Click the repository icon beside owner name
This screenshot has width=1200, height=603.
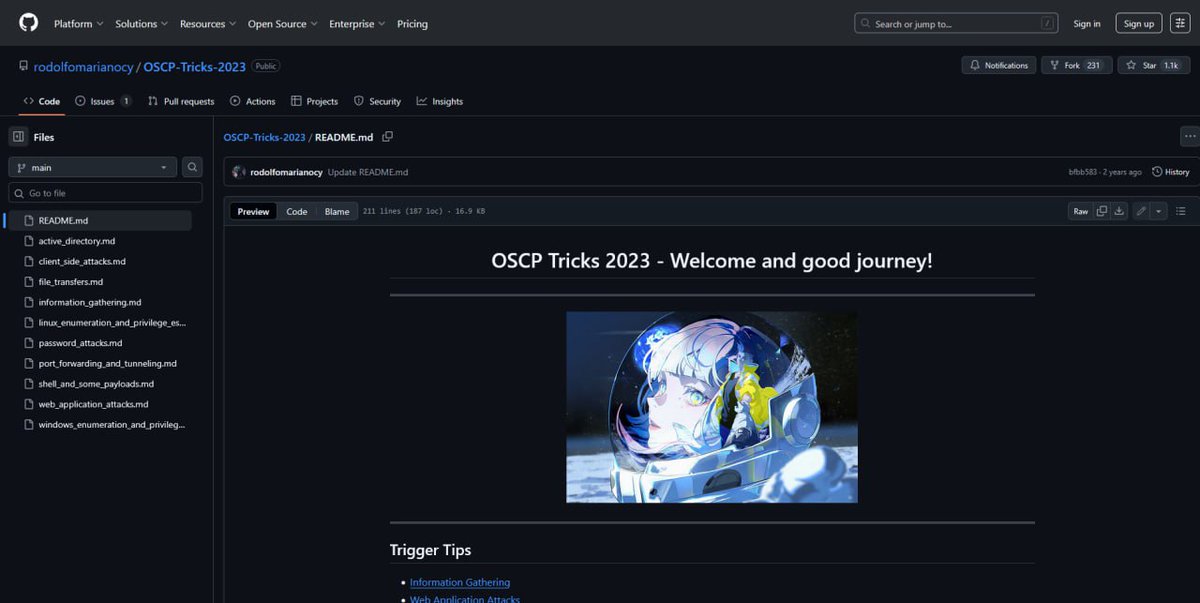point(24,66)
